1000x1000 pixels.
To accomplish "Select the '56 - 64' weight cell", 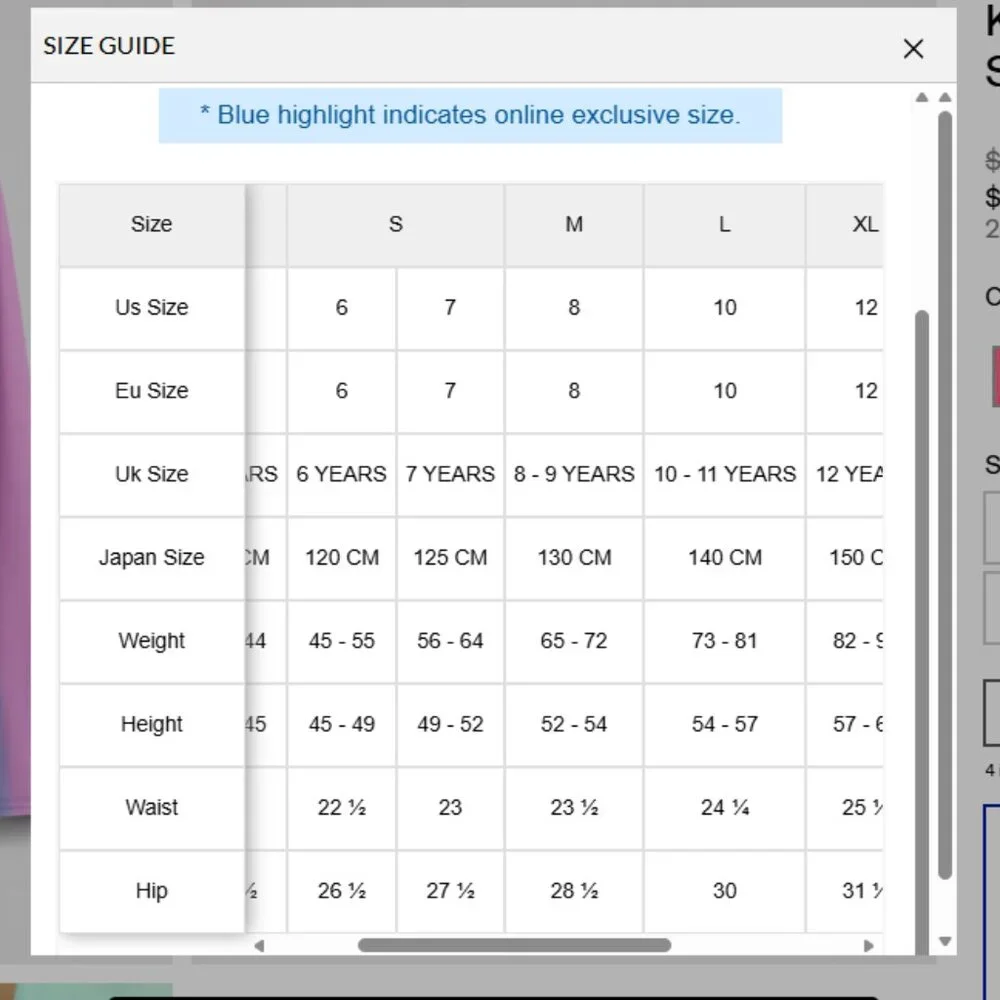I will [450, 641].
